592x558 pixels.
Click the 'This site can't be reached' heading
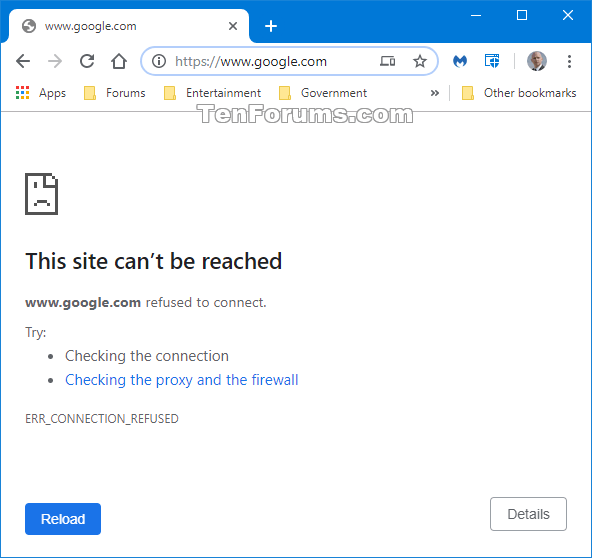tap(153, 261)
